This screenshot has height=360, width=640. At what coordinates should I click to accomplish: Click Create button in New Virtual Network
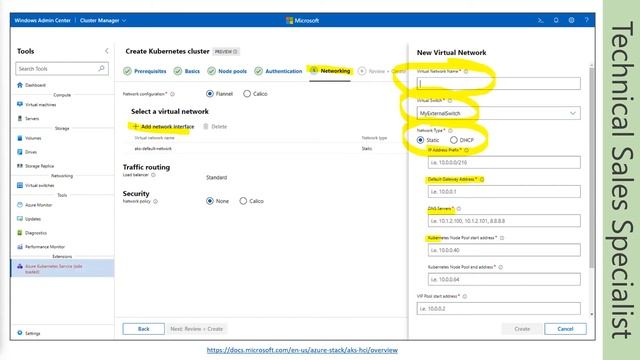pos(522,329)
